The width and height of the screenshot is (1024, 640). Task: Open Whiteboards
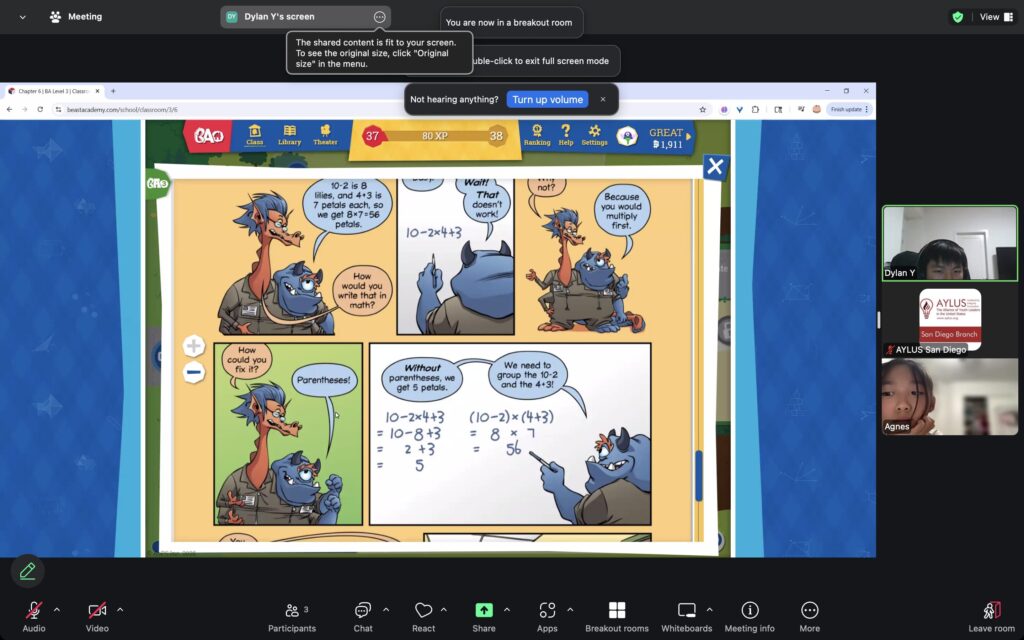tap(687, 611)
